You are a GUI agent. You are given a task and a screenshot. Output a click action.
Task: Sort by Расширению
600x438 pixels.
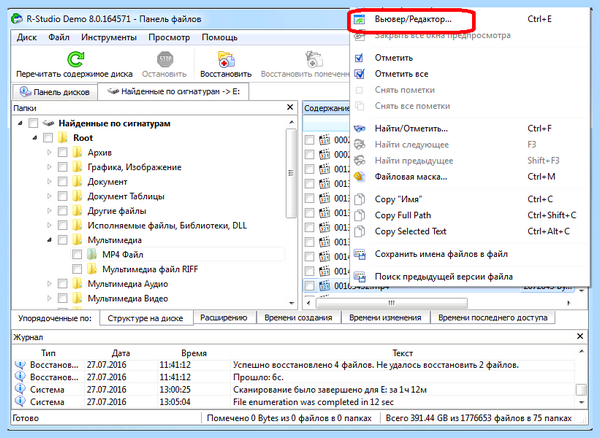point(224,318)
